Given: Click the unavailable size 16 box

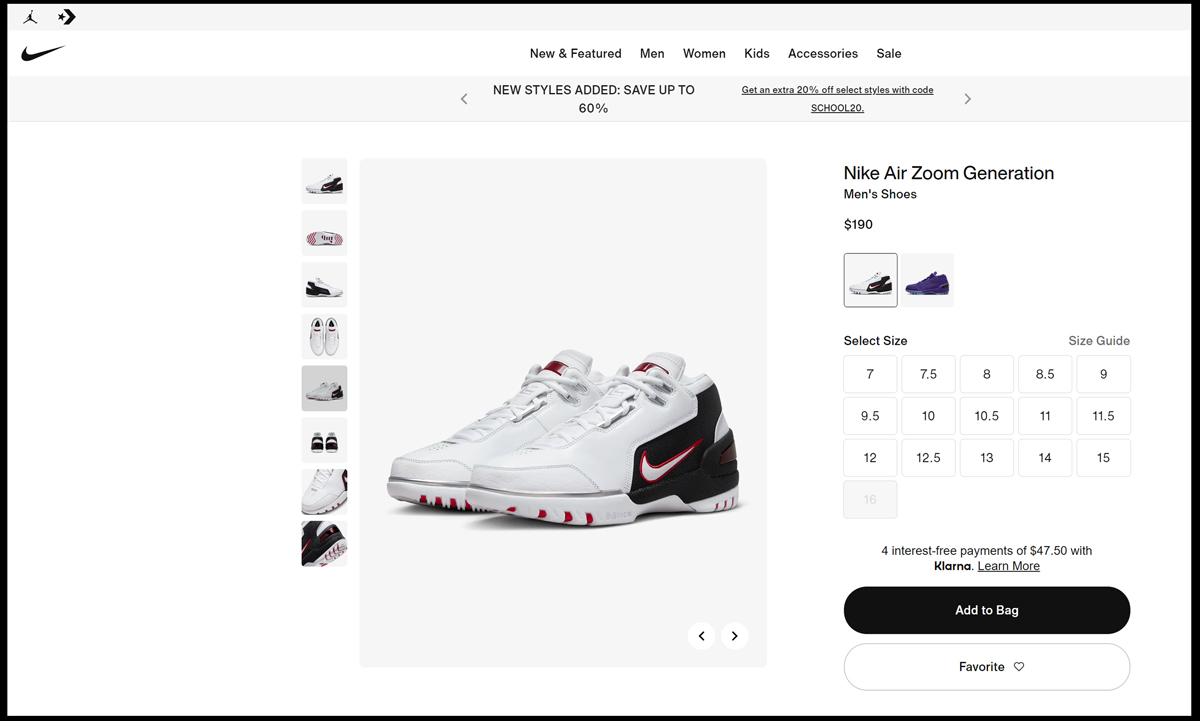Looking at the screenshot, I should [870, 500].
